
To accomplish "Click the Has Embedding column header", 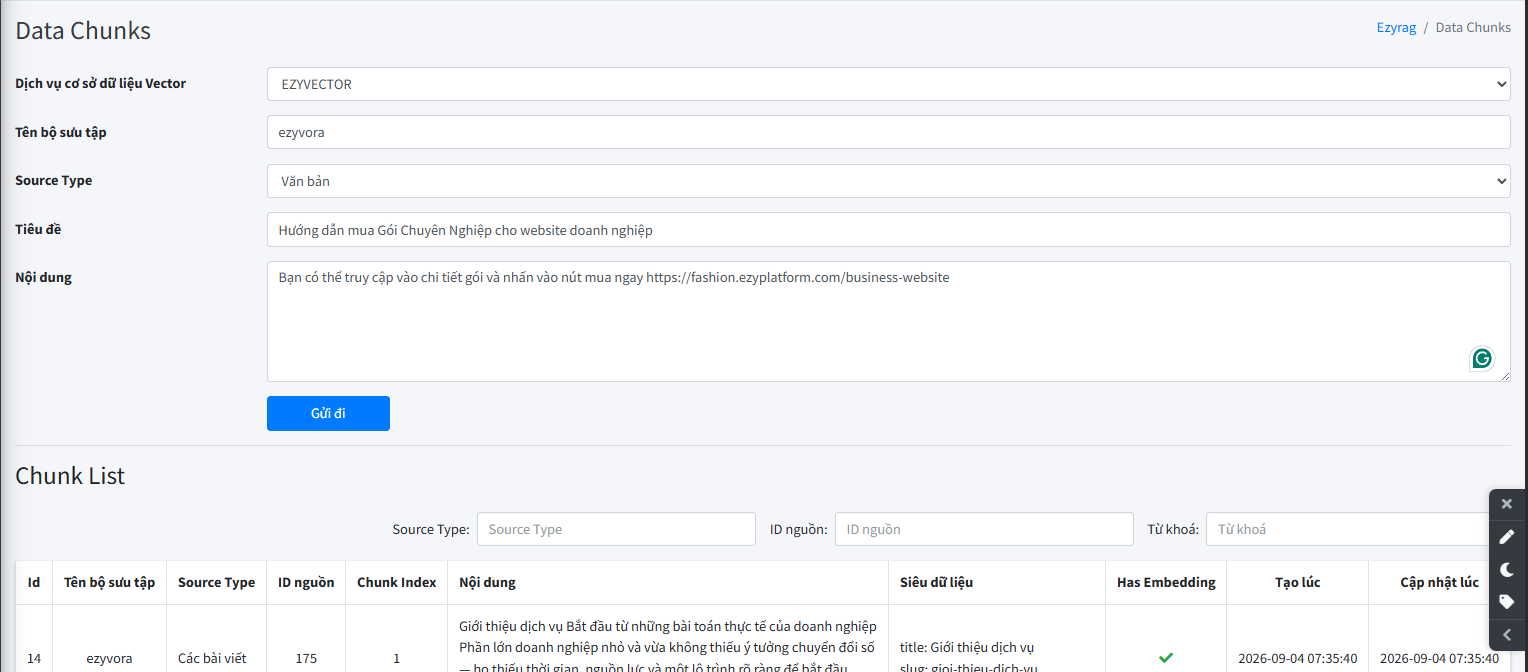I will pos(1166,582).
